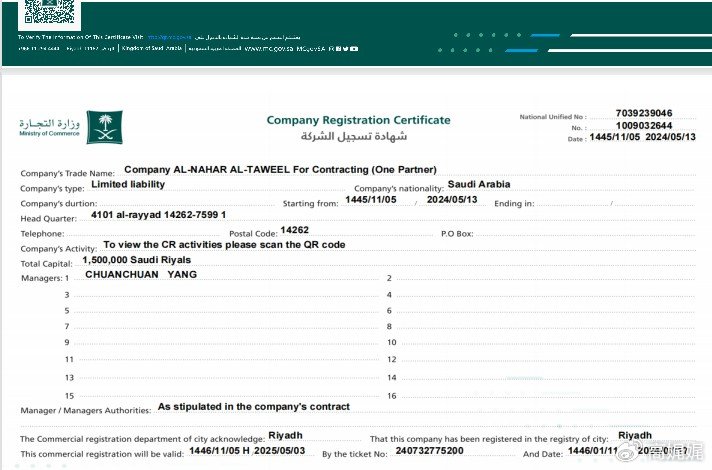This screenshot has height=470, width=712.
Task: Click the Telephone field label
Action: pos(42,233)
